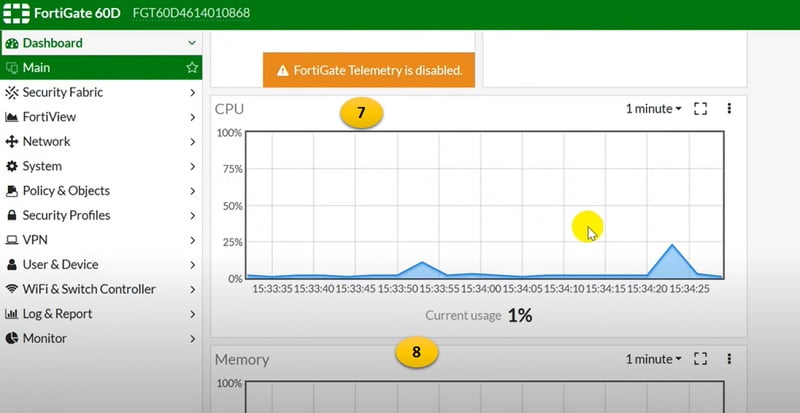Expand Policy & Objects submenu chevron
The height and width of the screenshot is (413, 800).
point(192,191)
